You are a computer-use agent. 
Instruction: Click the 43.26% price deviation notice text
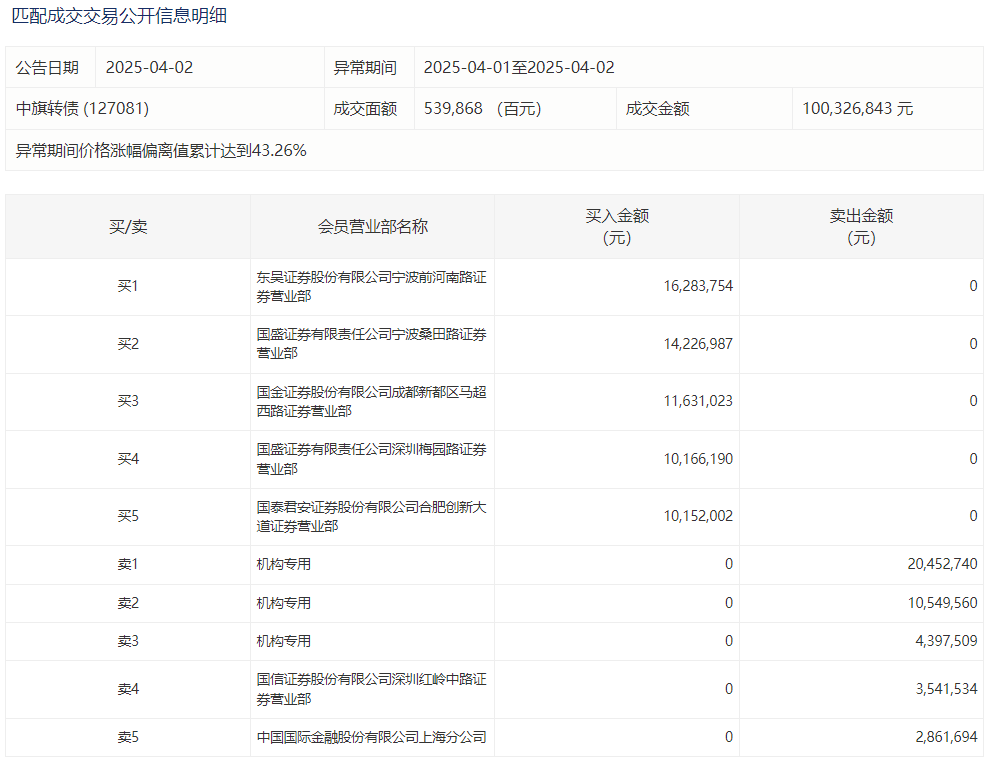161,151
